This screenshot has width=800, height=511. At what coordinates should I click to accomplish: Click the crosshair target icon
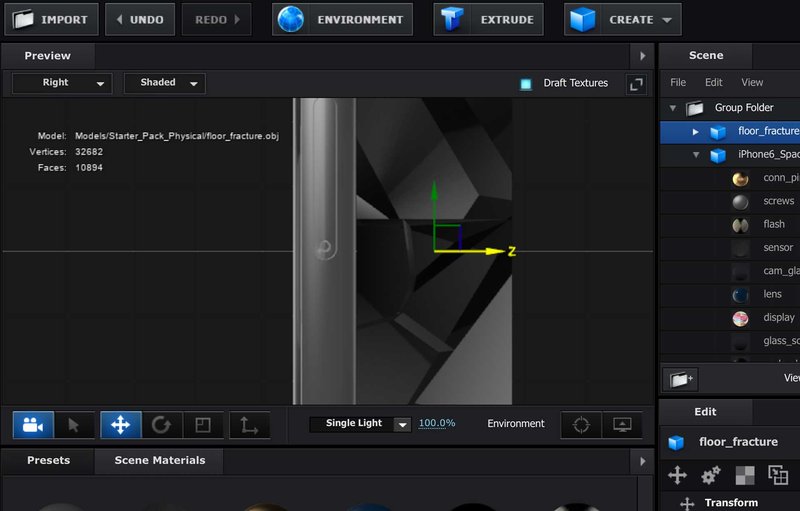coord(581,424)
